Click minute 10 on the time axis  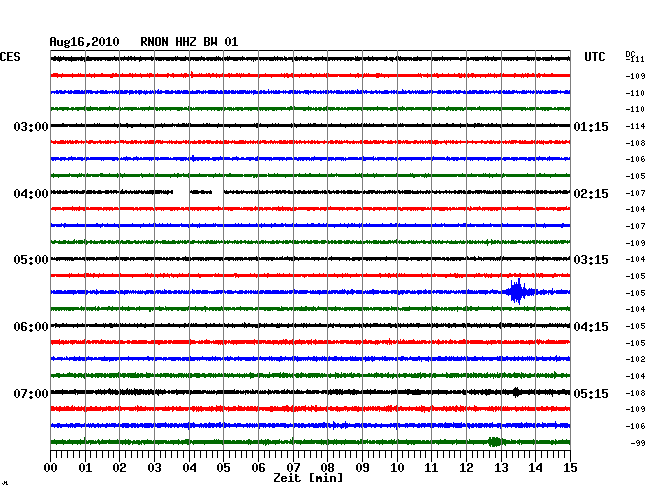pos(397,467)
